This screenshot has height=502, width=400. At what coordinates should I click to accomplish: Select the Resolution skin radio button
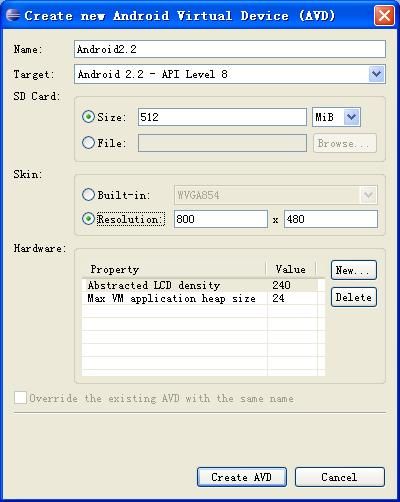[88, 219]
